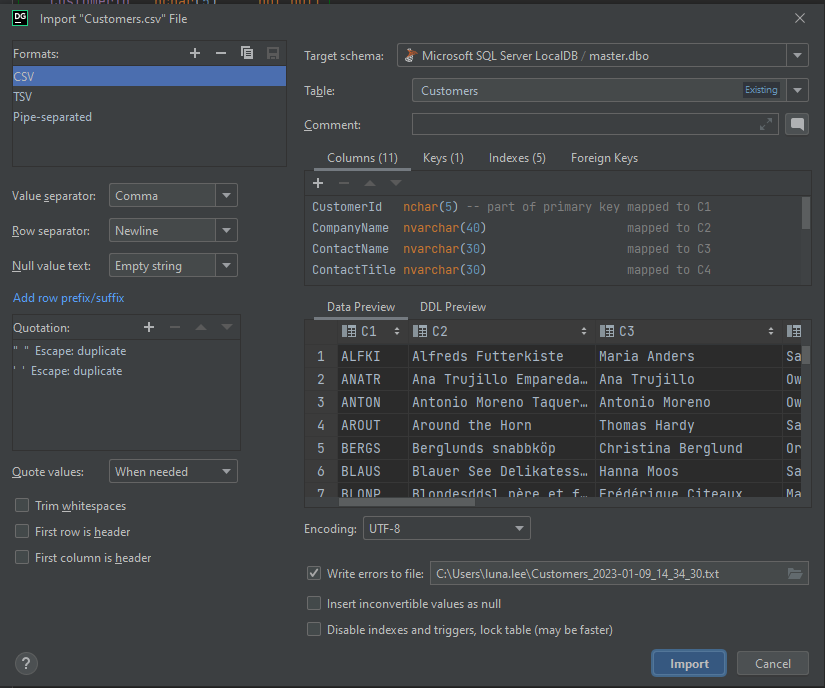825x688 pixels.
Task: Select the TSV format in the list
Action: coord(23,97)
